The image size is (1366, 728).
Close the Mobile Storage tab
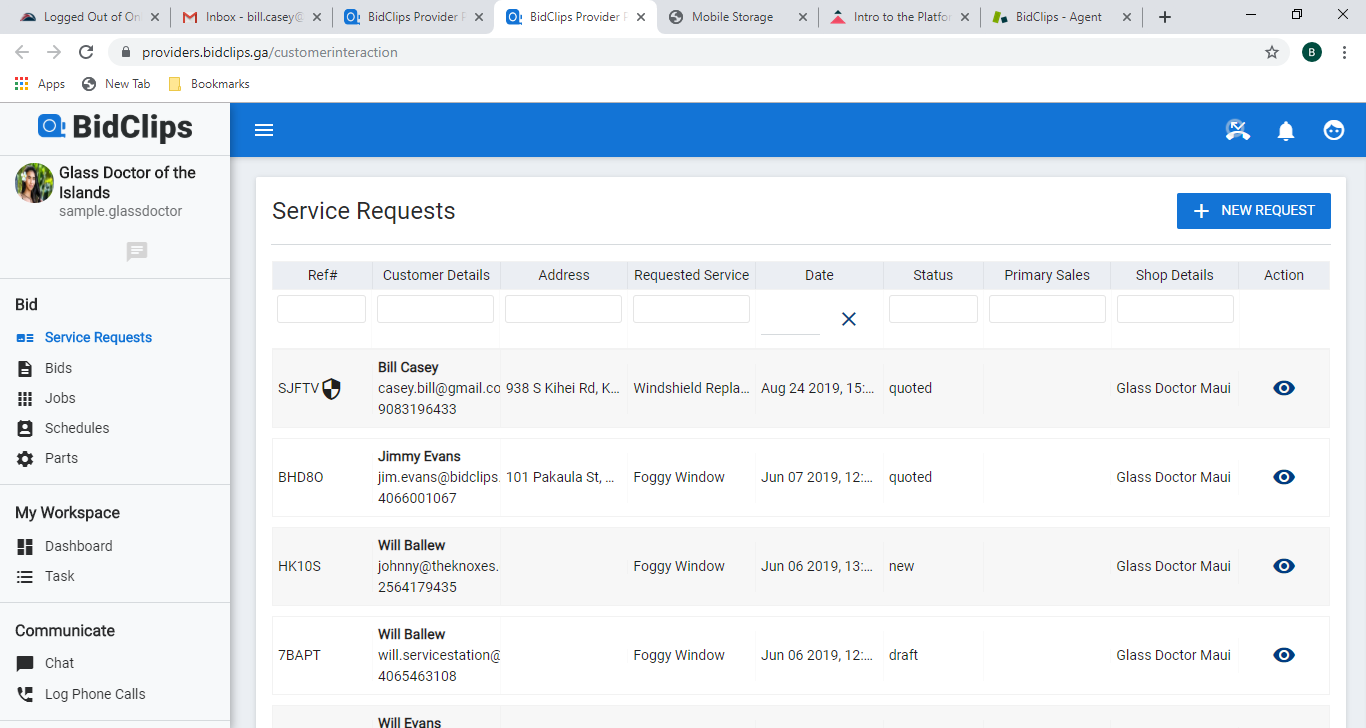click(x=802, y=17)
